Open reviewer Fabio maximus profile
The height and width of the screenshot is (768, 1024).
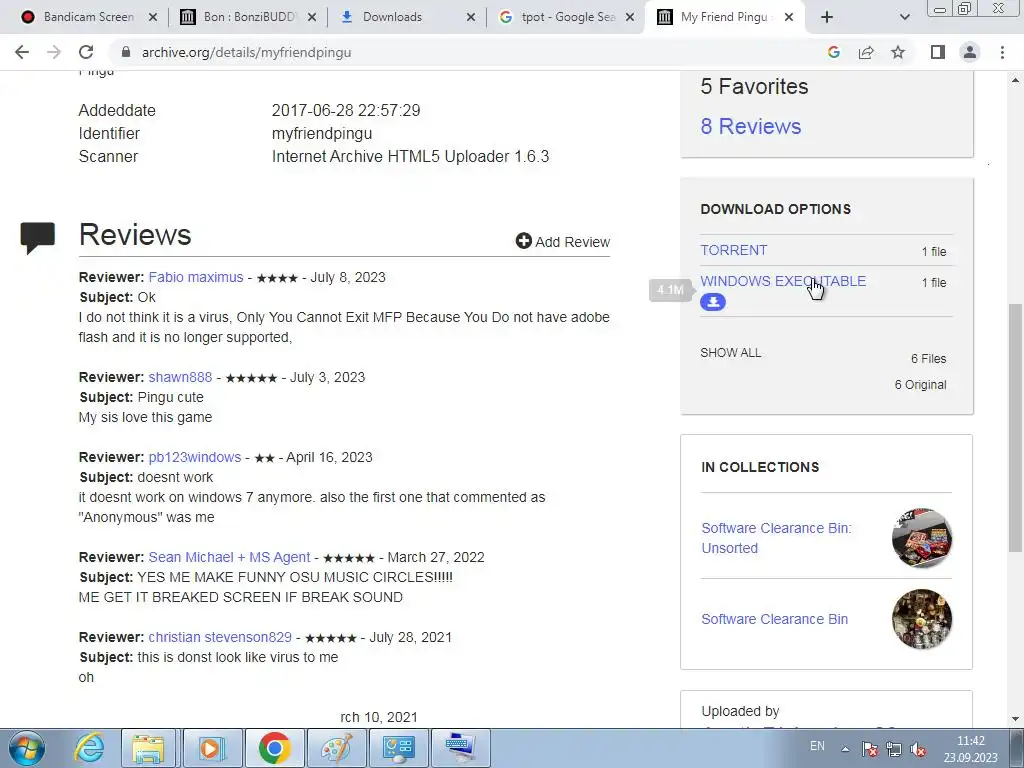tap(196, 277)
